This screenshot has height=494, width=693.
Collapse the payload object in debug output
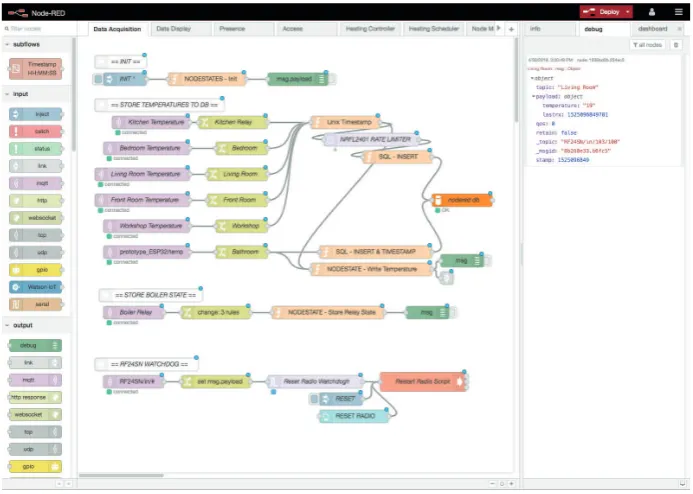pyautogui.click(x=534, y=96)
